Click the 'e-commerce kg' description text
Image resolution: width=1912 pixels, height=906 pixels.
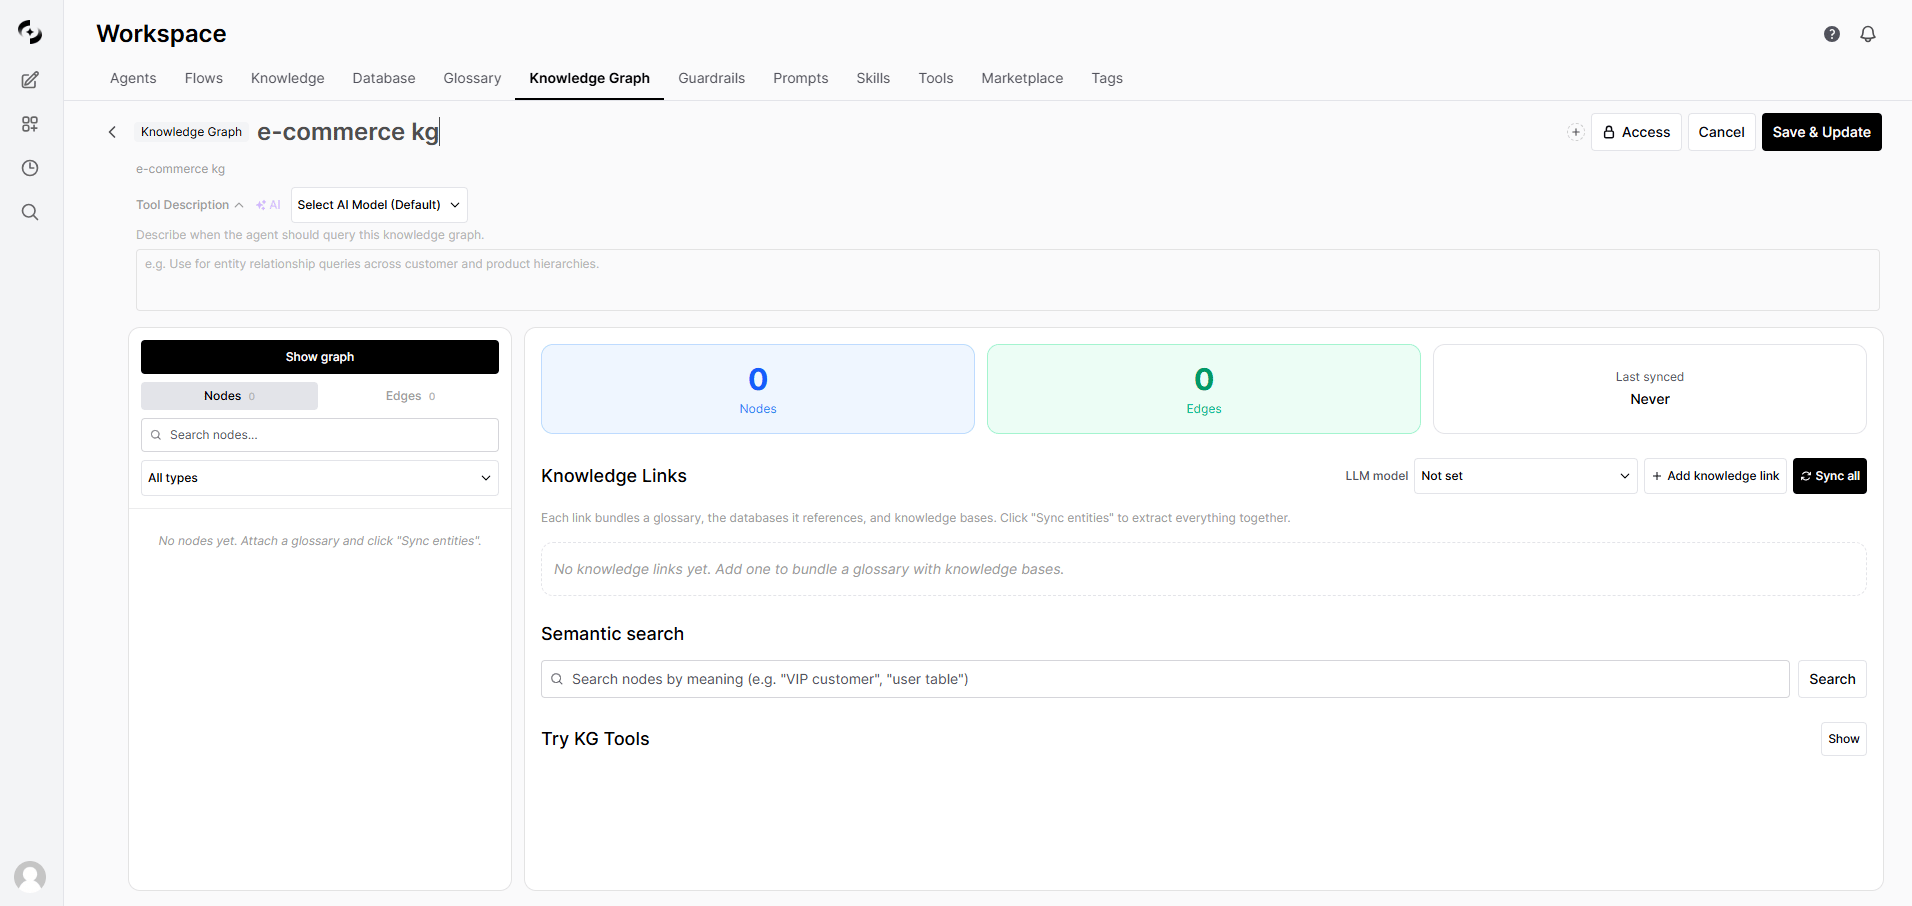pyautogui.click(x=181, y=169)
